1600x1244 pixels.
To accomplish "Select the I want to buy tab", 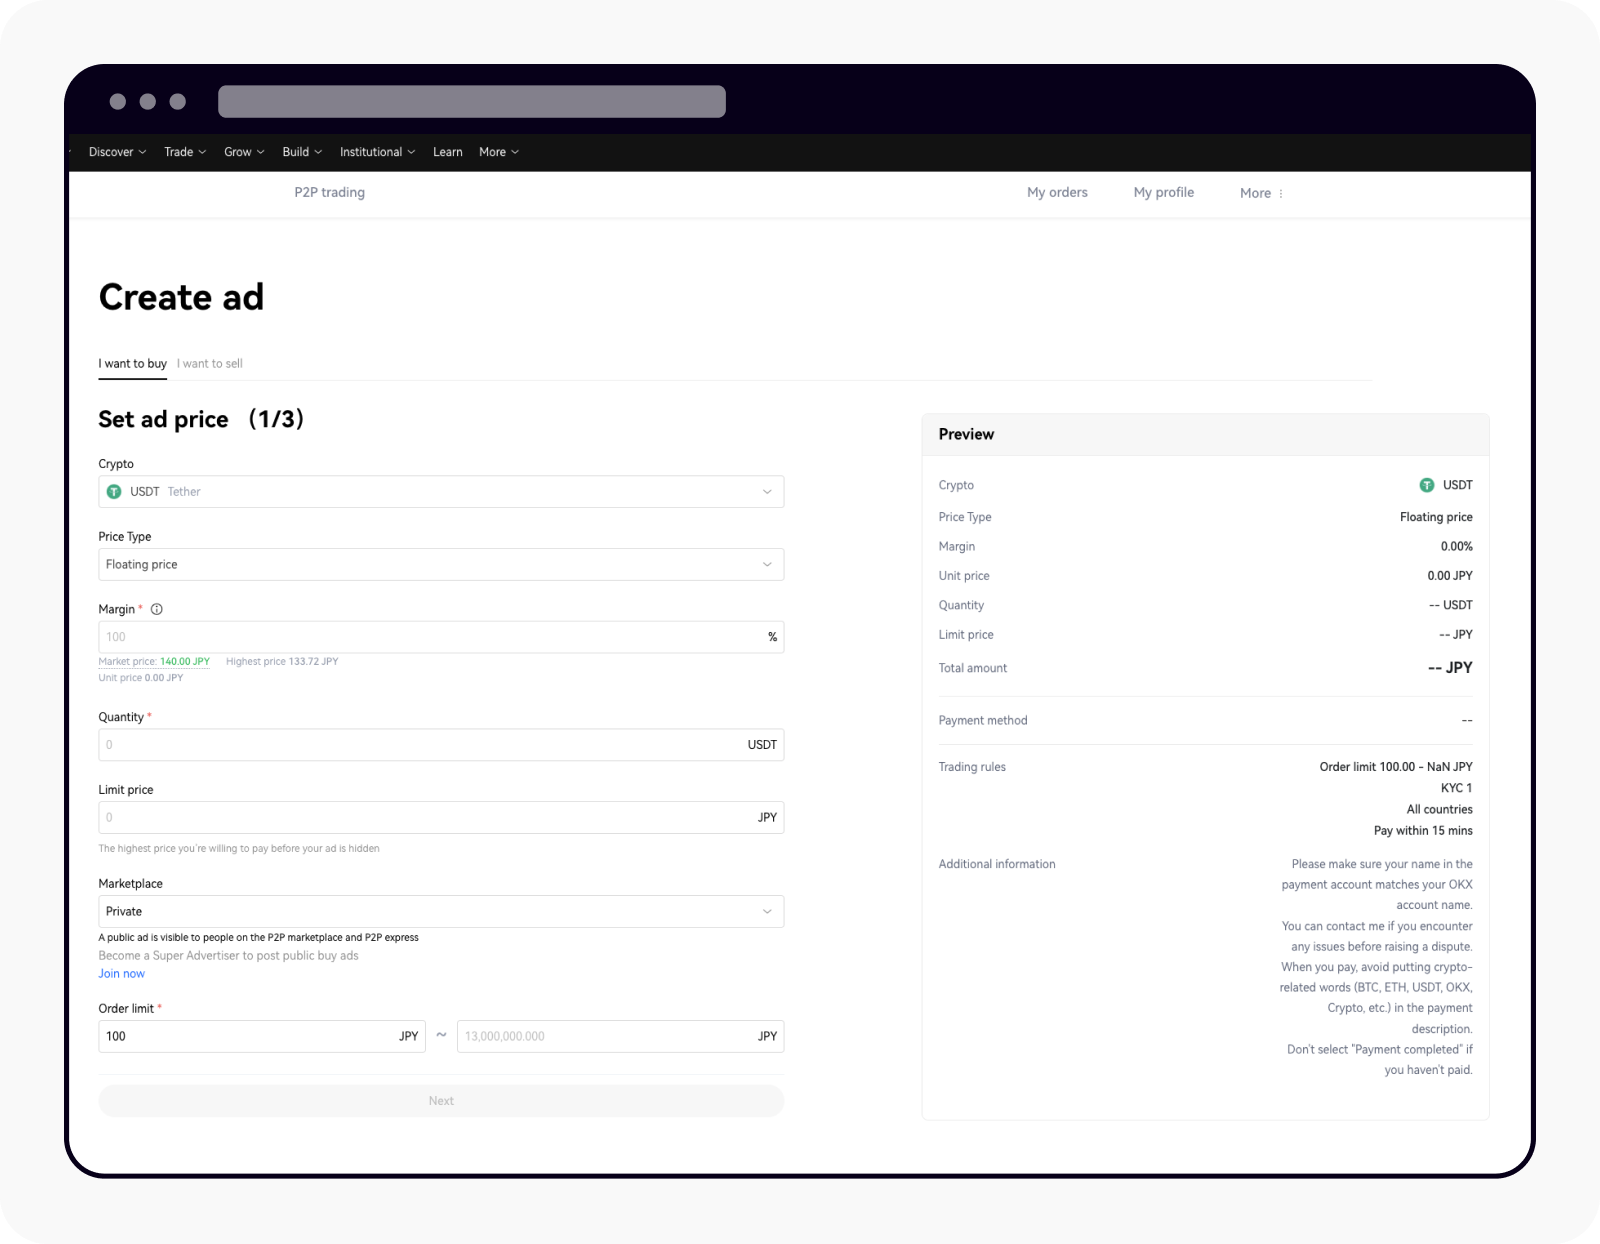I will click(132, 363).
